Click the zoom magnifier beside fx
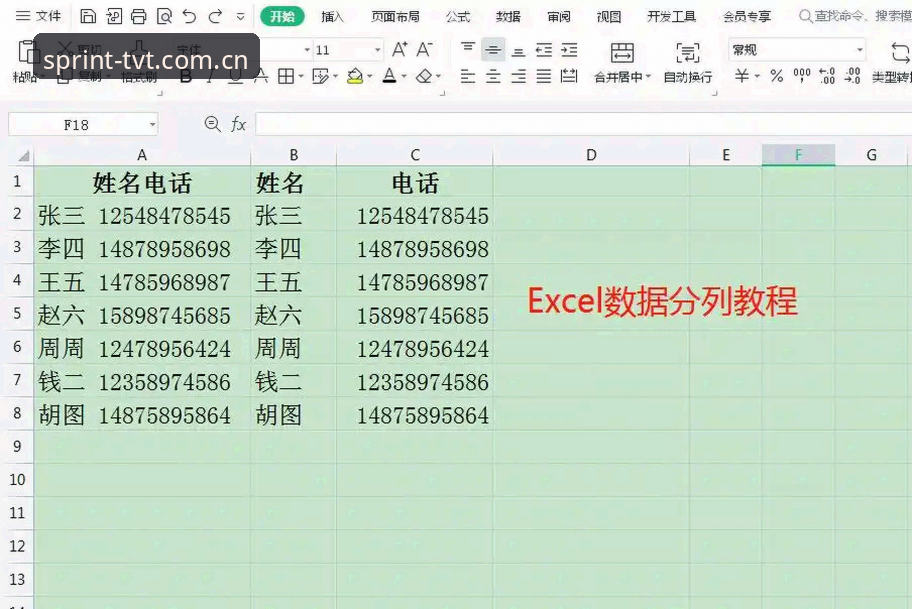The height and width of the screenshot is (609, 912). [x=212, y=124]
